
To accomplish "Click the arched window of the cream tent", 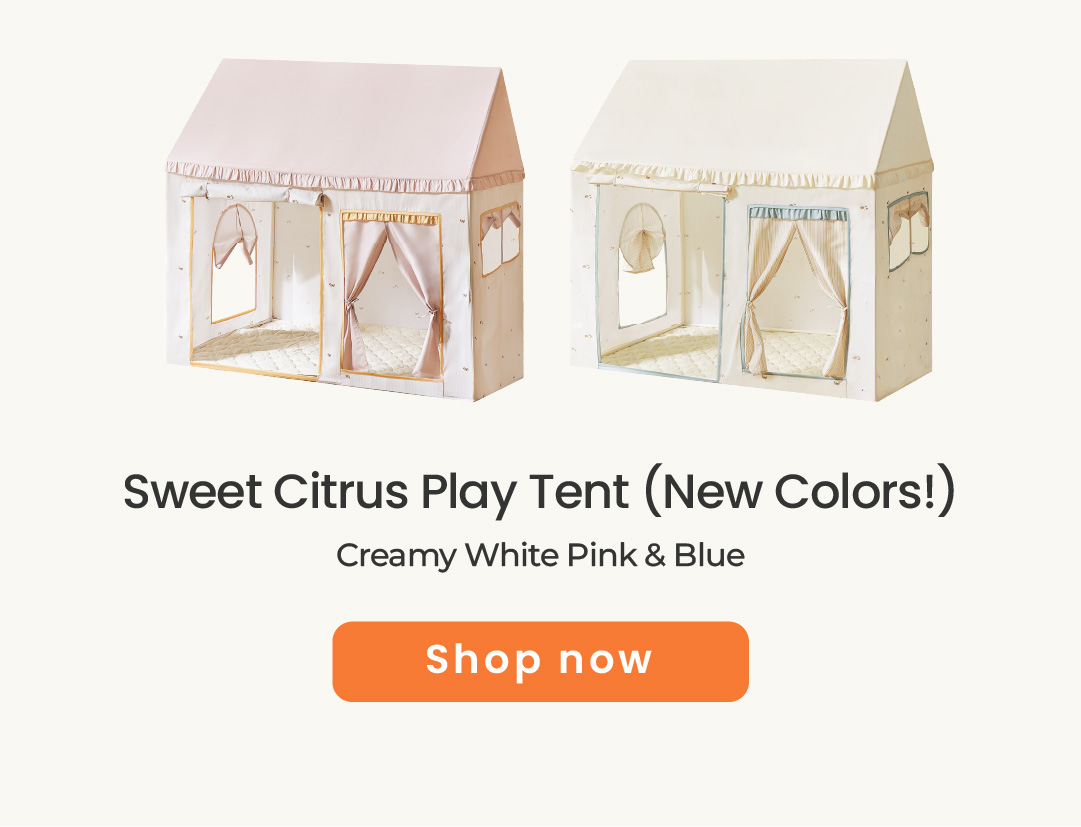I will coord(643,265).
